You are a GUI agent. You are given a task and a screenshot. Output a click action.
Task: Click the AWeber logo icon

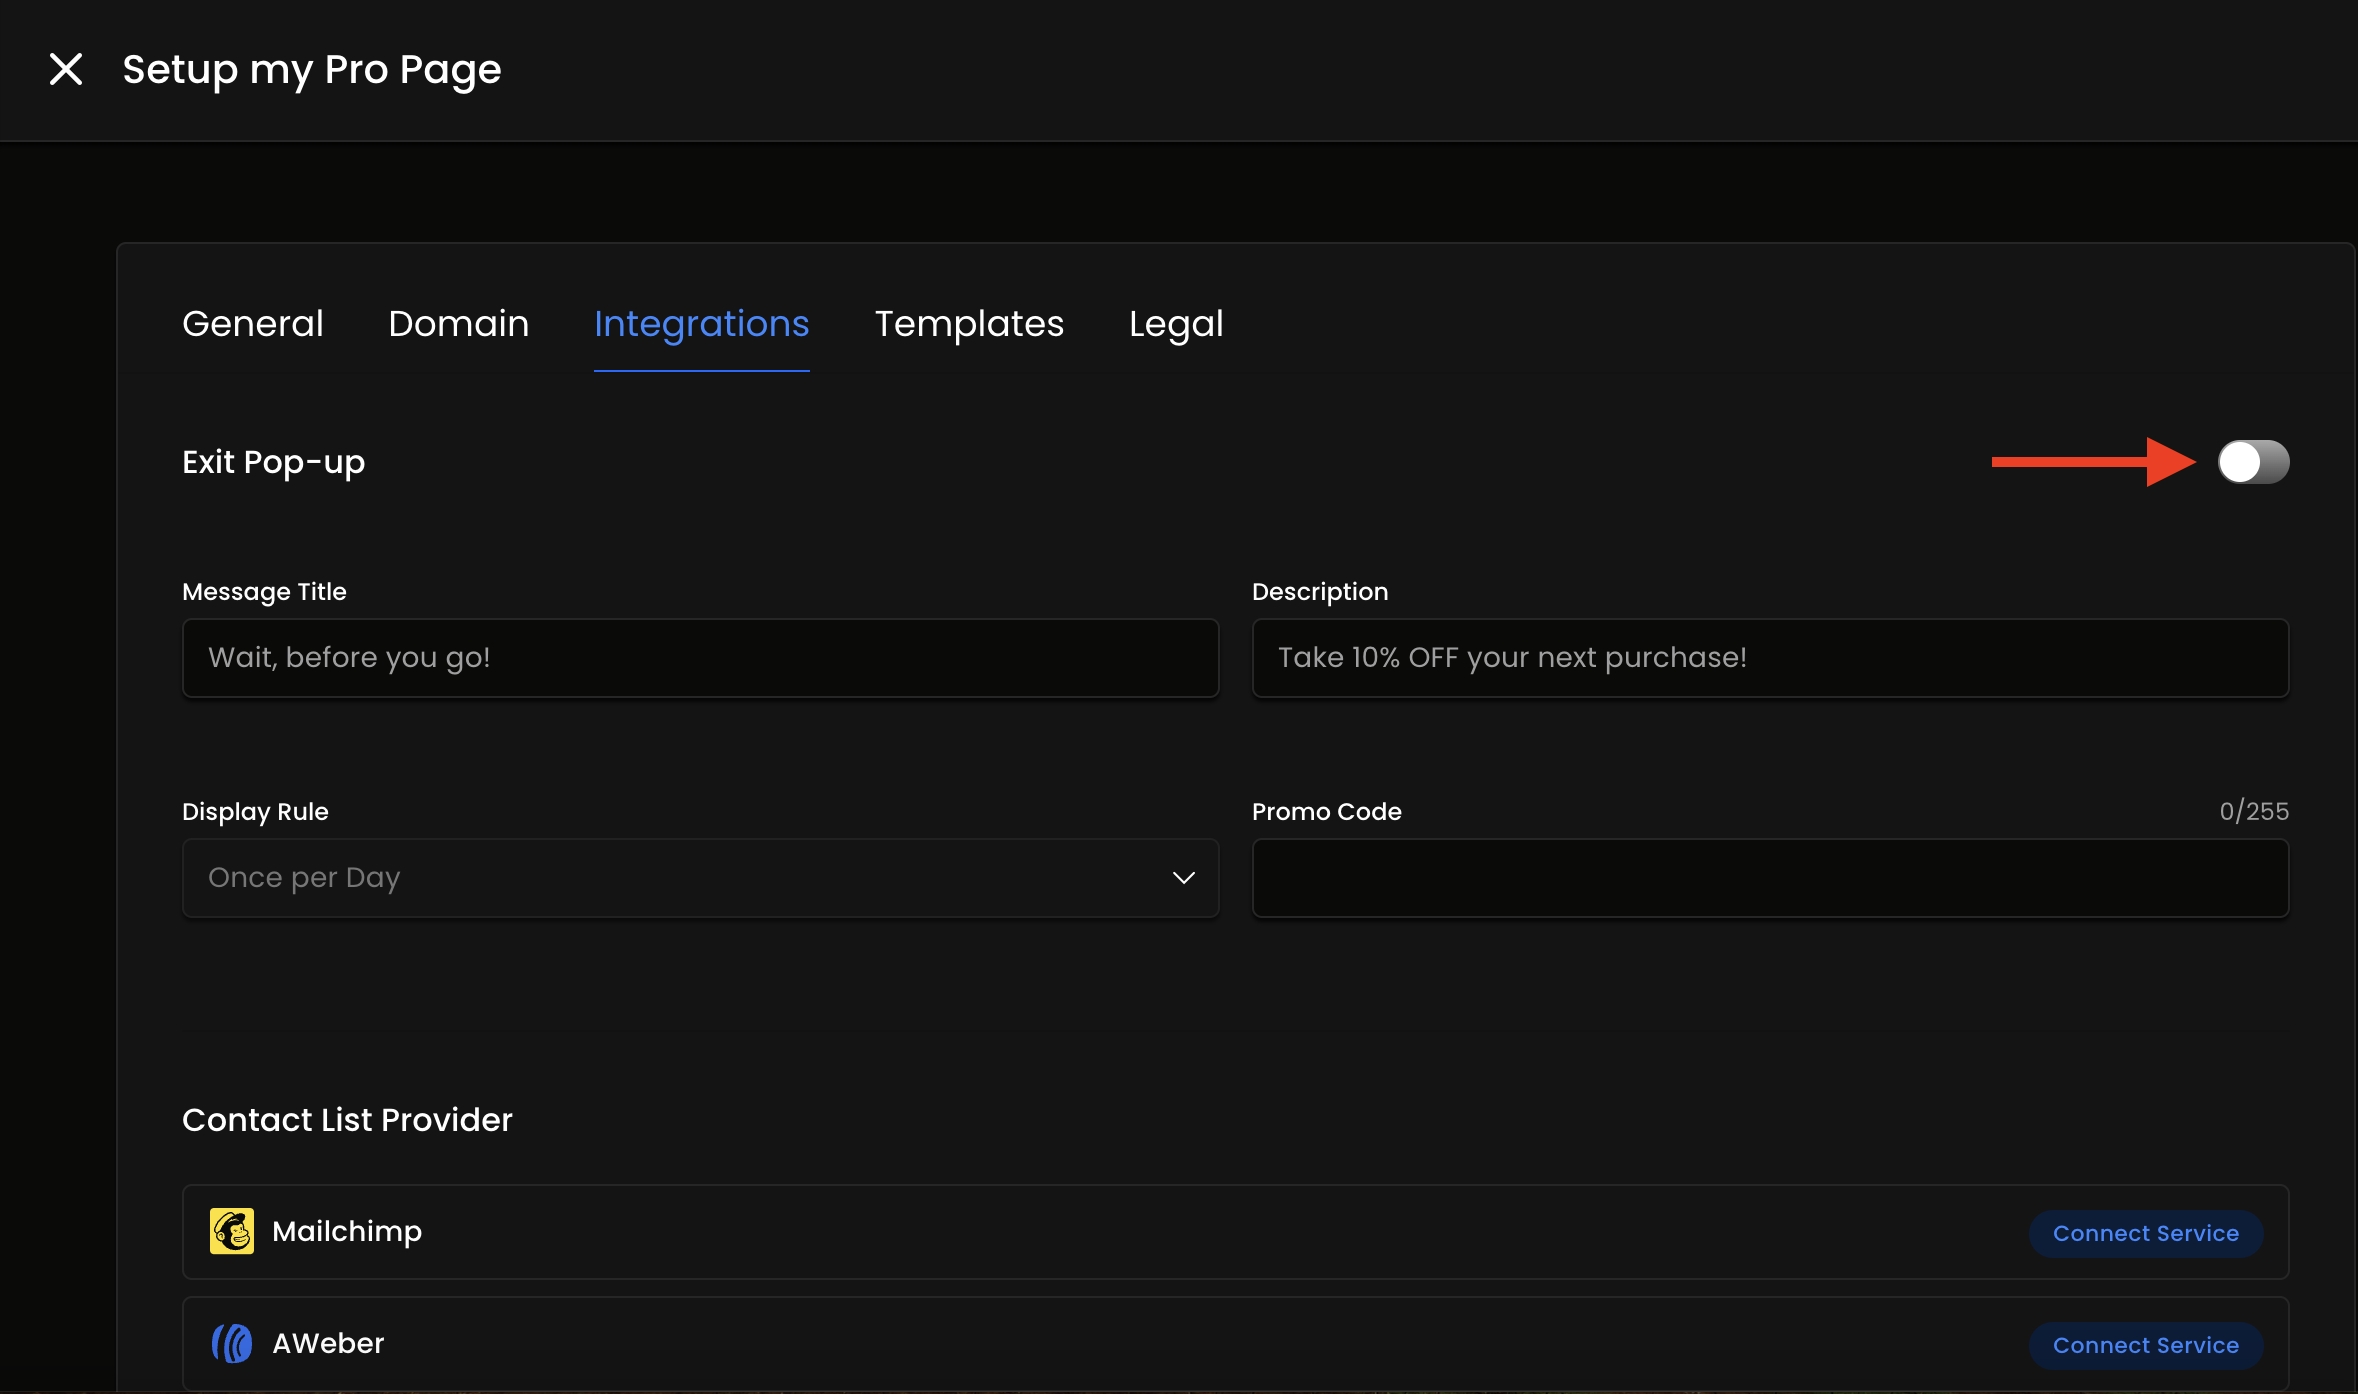pyautogui.click(x=231, y=1343)
